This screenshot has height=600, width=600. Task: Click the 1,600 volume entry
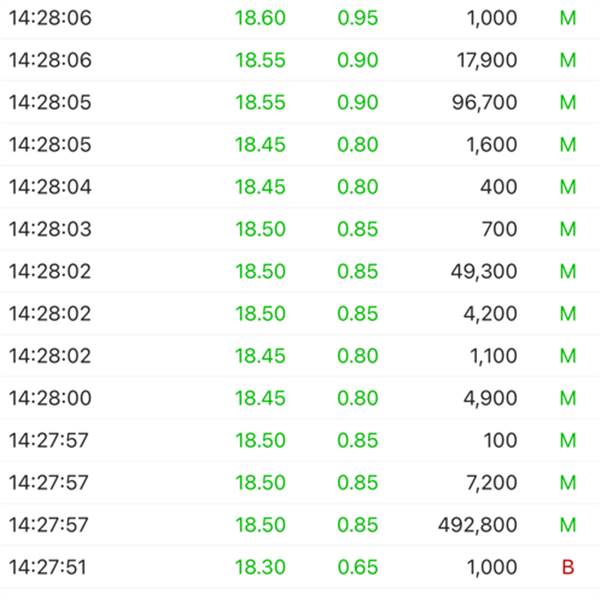pyautogui.click(x=490, y=145)
